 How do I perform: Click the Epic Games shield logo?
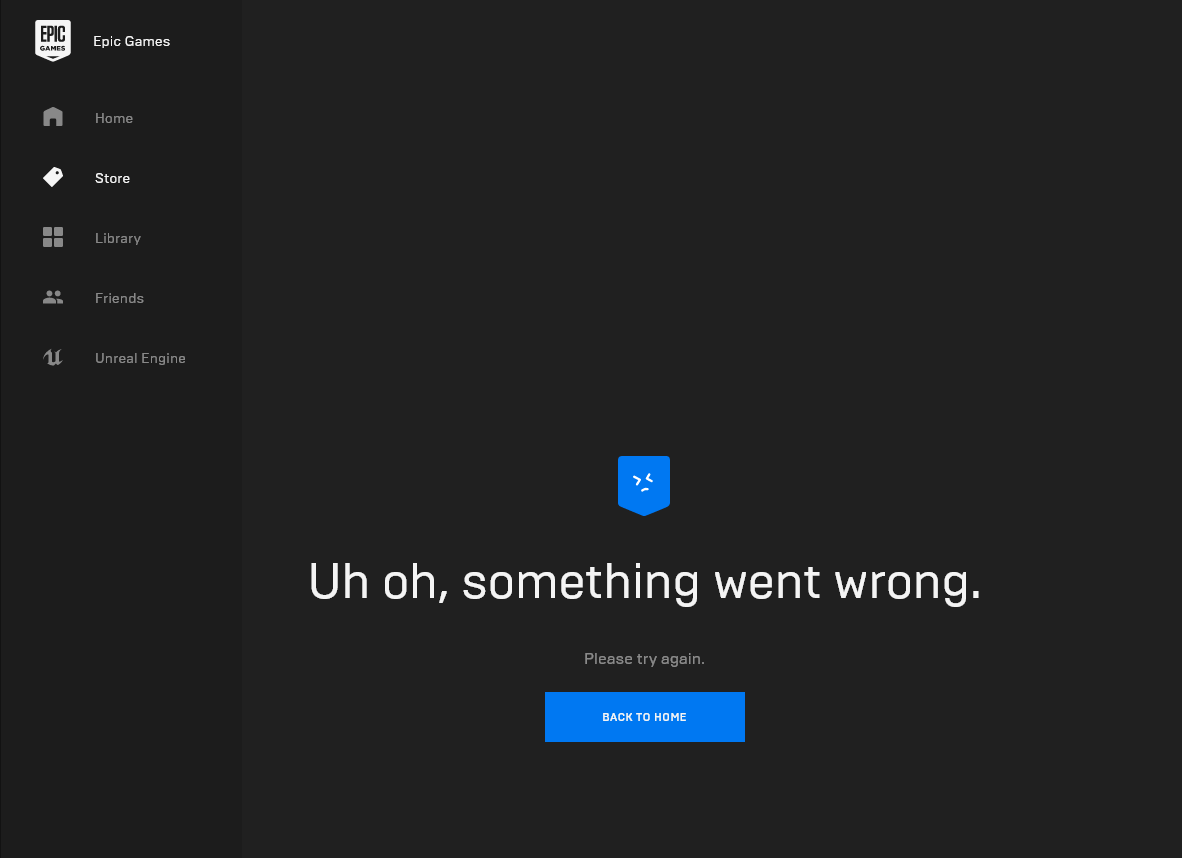(53, 41)
